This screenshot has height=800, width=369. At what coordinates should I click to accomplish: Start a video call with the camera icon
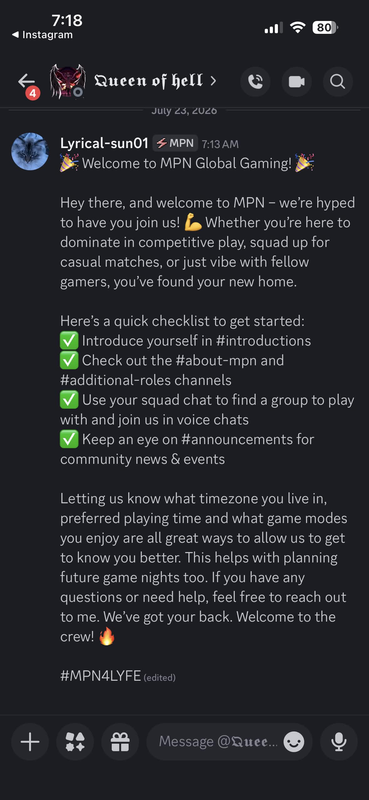pos(297,82)
